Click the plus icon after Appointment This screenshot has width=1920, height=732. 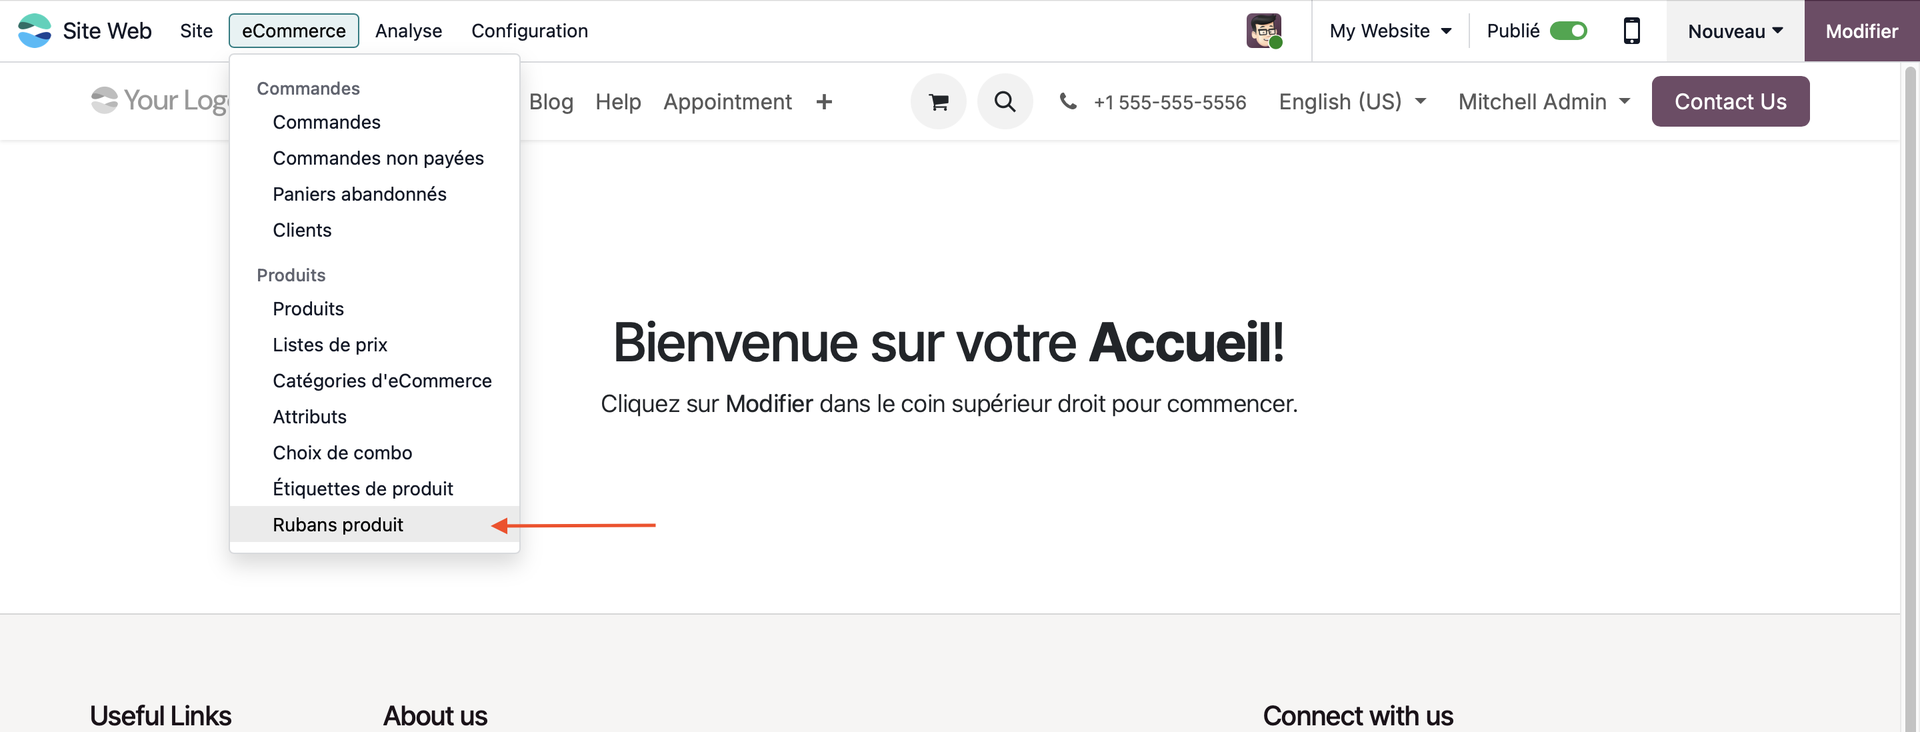click(x=824, y=102)
